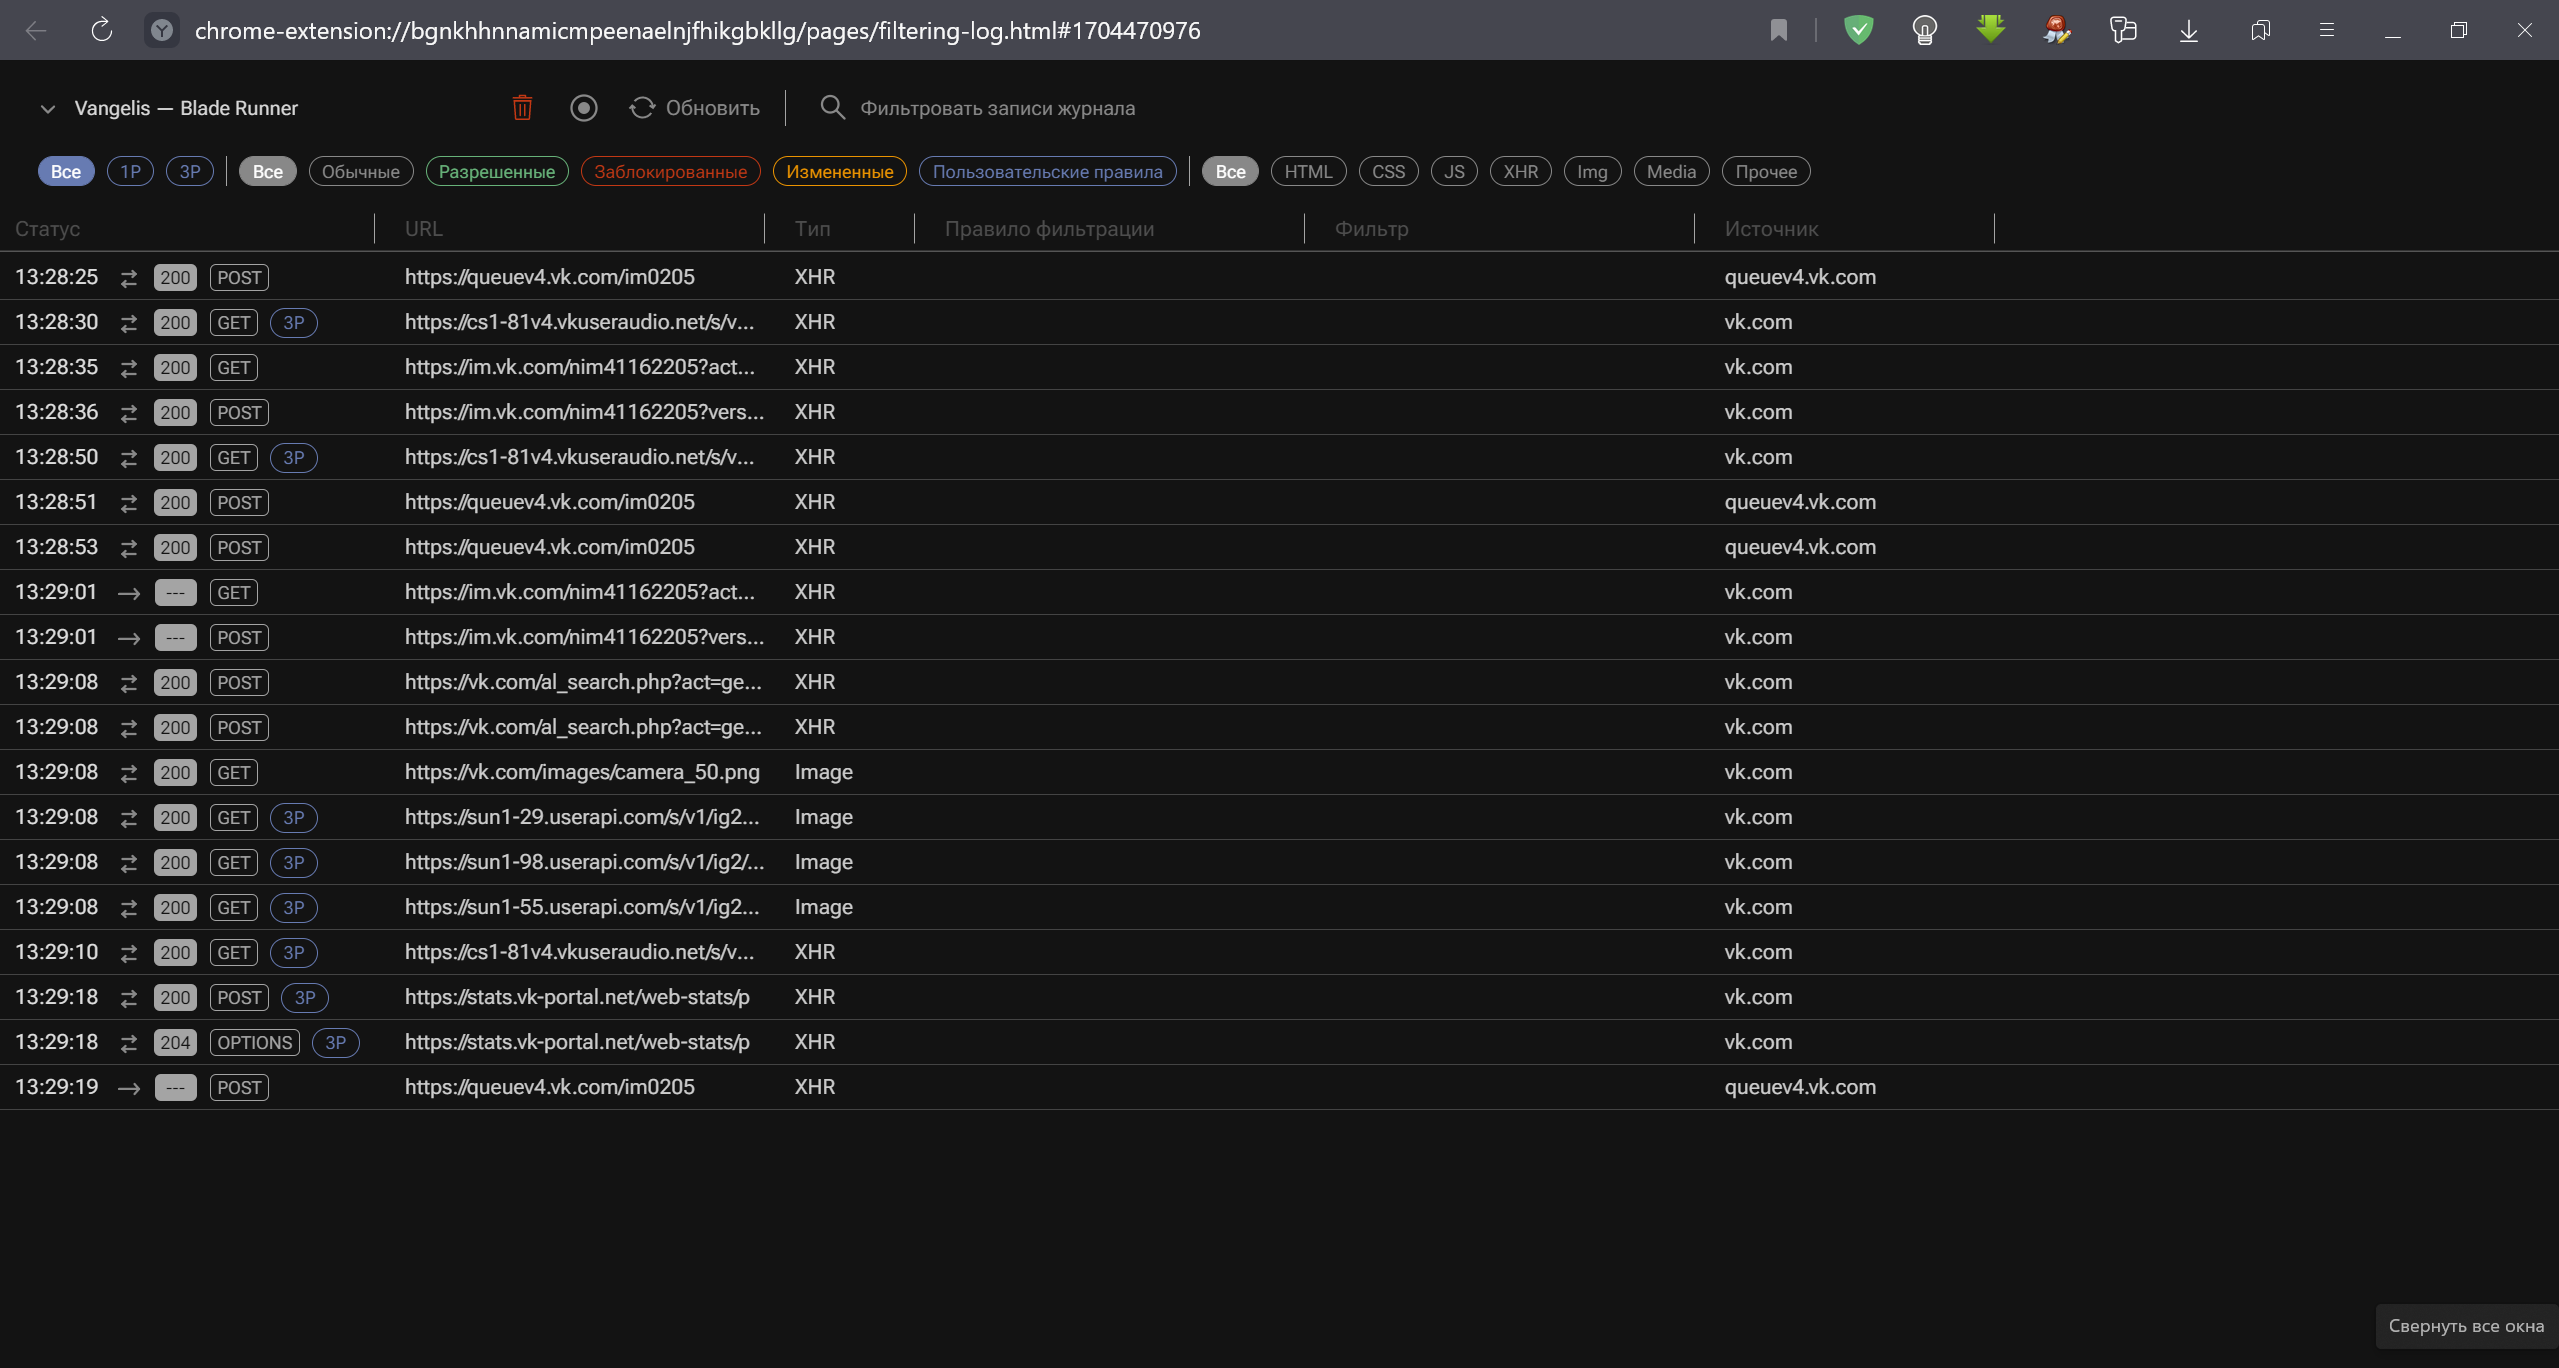The width and height of the screenshot is (2559, 1368).
Task: Click the downloads icon in browser toolbar
Action: 2188,30
